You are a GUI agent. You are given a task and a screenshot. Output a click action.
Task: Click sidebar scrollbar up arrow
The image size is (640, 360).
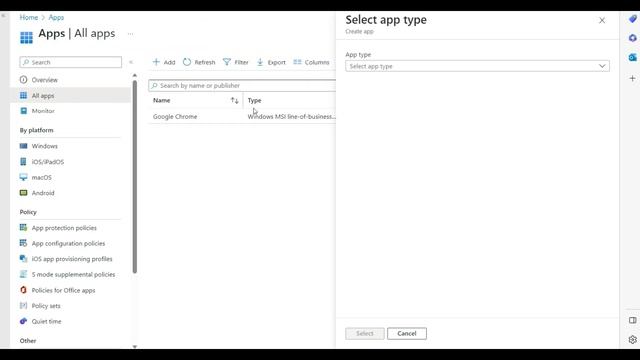point(135,76)
